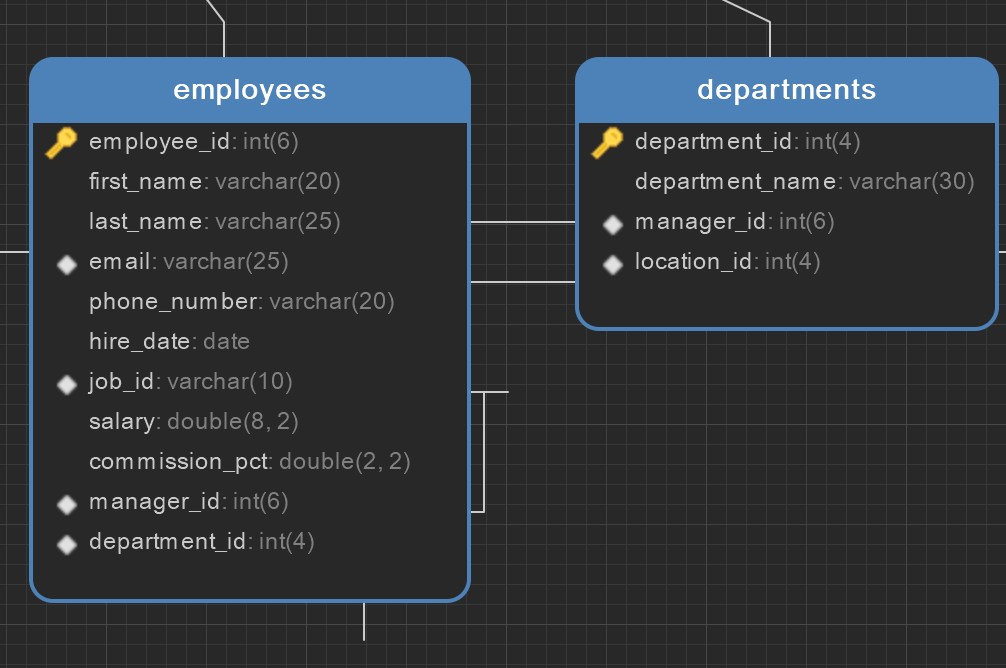Click the diamond icon beside location_id
The height and width of the screenshot is (668, 1006).
(613, 263)
